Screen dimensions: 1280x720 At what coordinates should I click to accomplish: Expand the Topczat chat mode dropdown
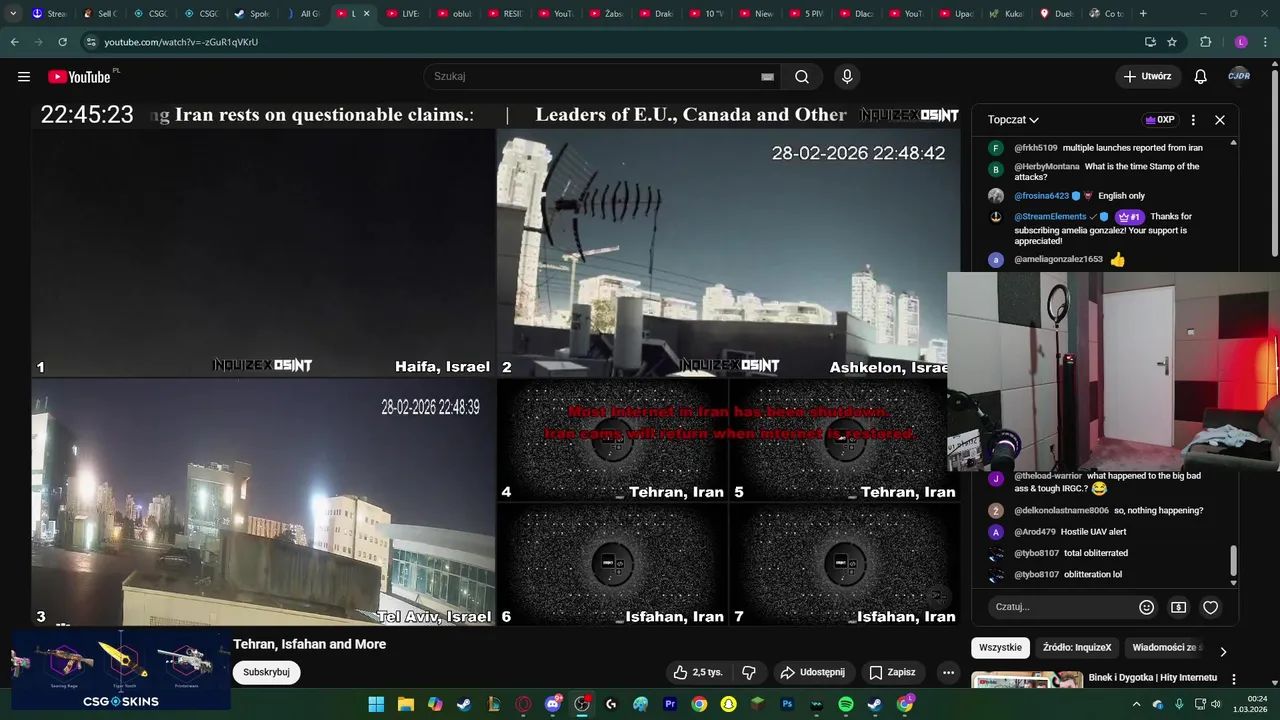(x=1013, y=120)
